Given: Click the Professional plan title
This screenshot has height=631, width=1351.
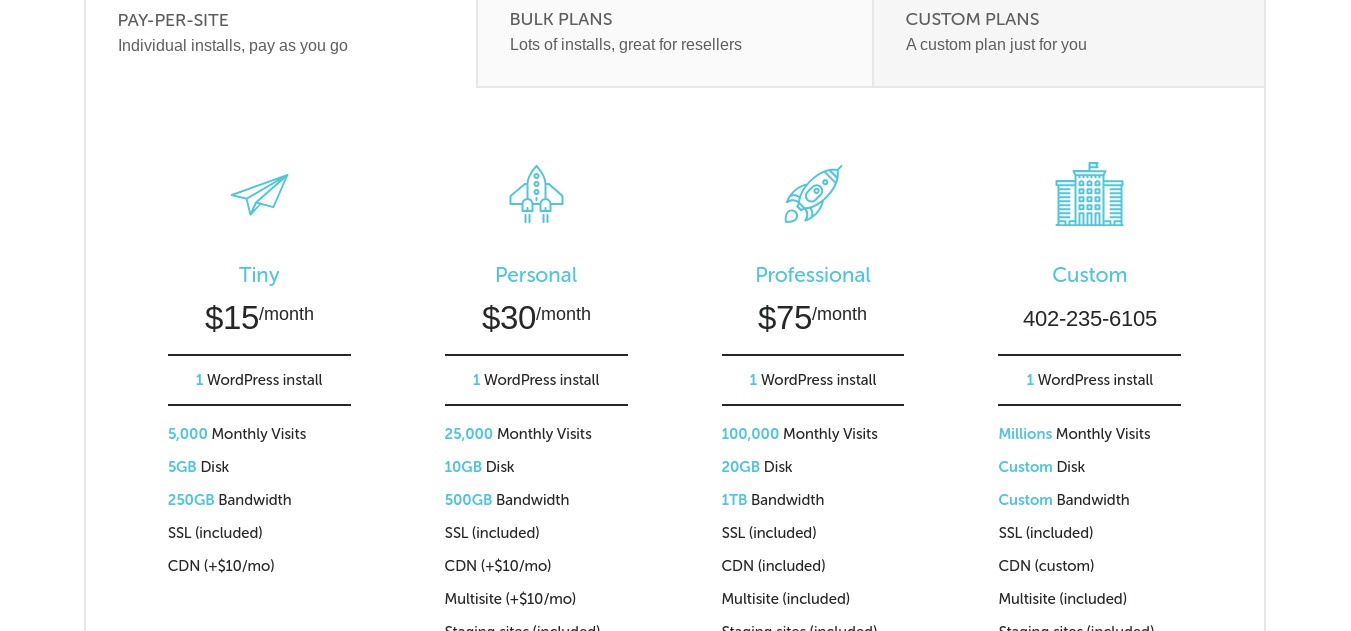Looking at the screenshot, I should point(812,275).
